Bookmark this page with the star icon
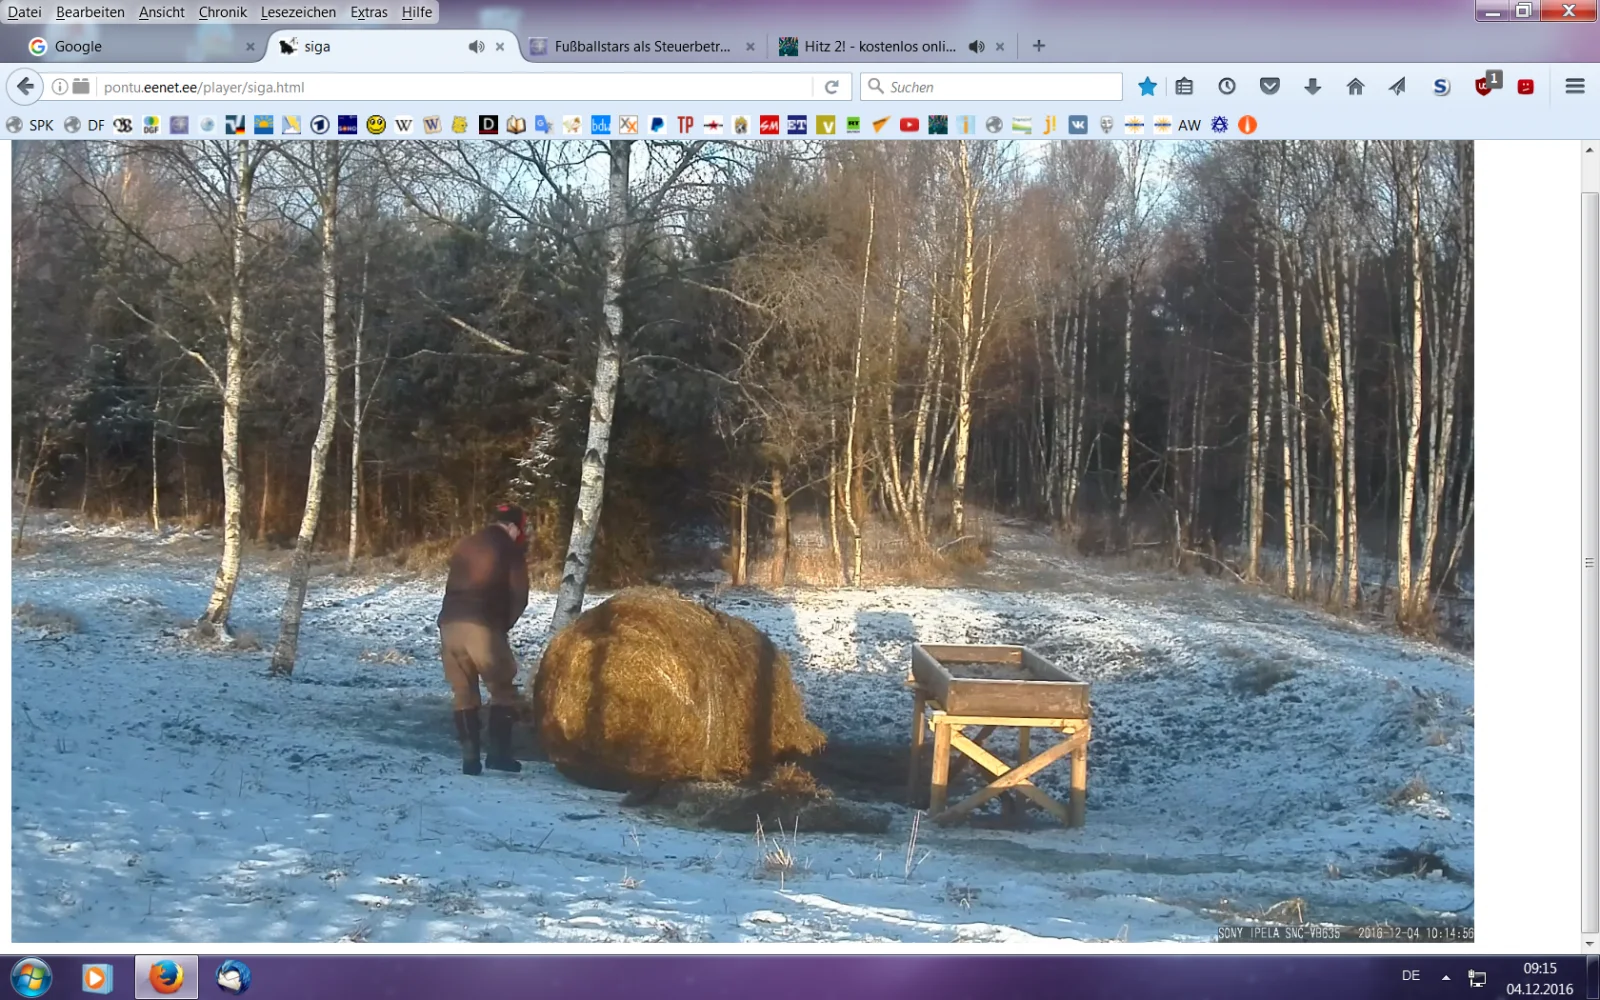 (1147, 87)
